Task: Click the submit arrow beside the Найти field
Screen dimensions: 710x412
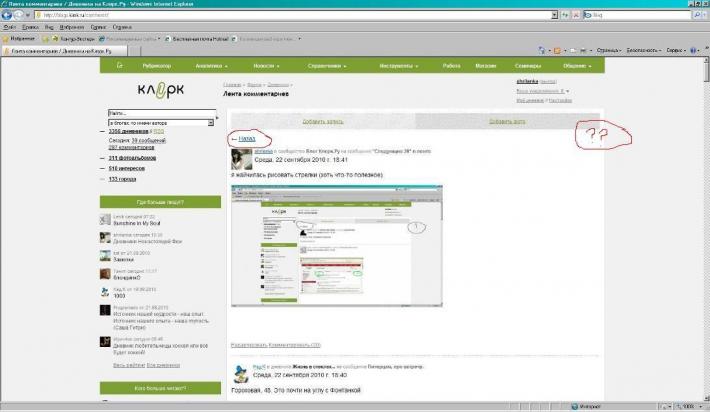Action: coord(218,118)
